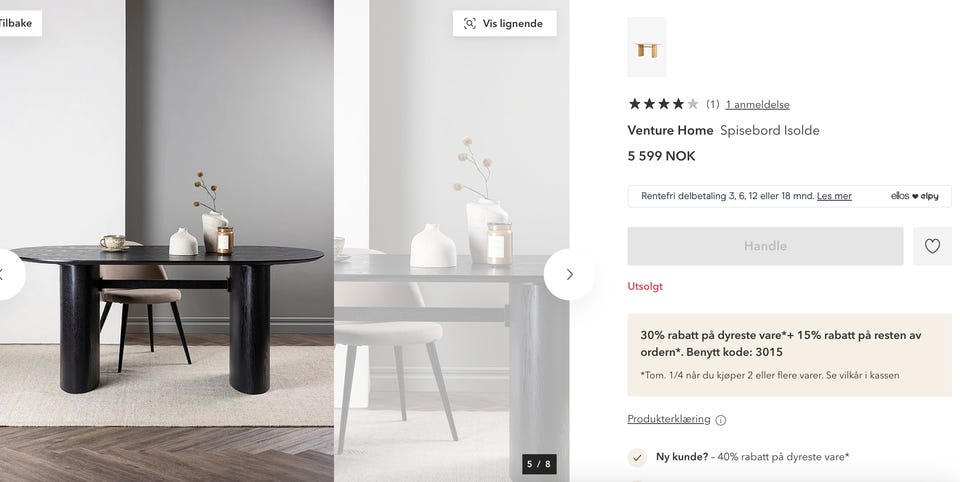
Task: Click the ellos elpy payment logo
Action: tap(914, 196)
